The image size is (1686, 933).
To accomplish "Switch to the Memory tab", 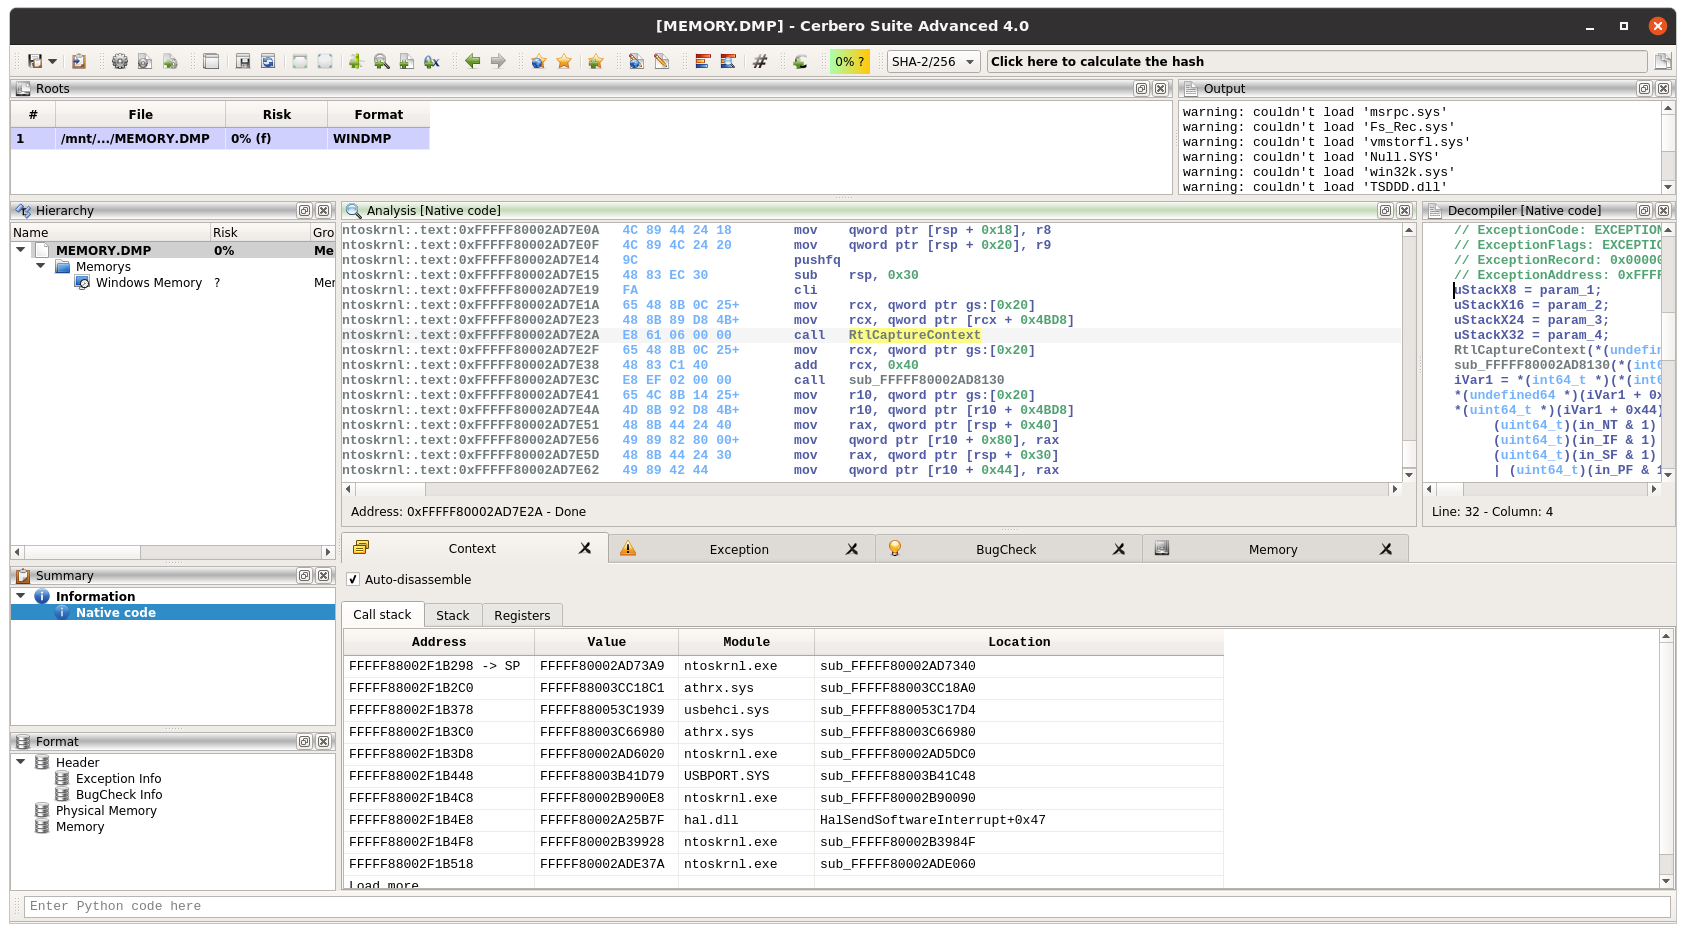I will 1273,549.
